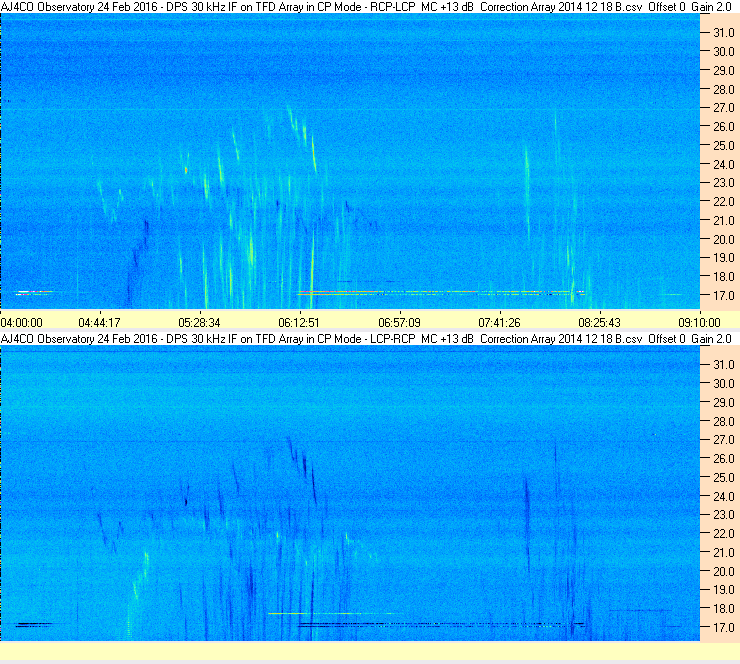Click the red-orange hotspot in the upper spectrogram
740x664 pixels.
click(x=186, y=170)
